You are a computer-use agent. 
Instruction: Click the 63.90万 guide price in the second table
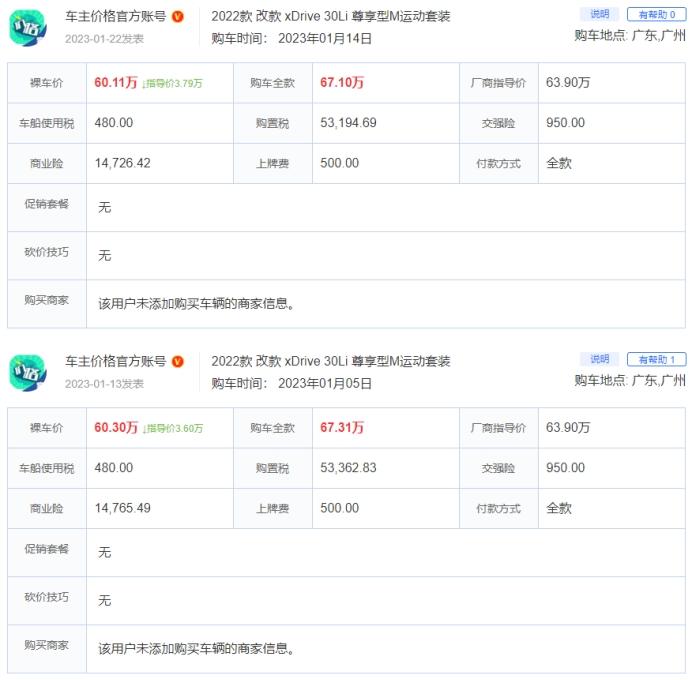pos(568,428)
